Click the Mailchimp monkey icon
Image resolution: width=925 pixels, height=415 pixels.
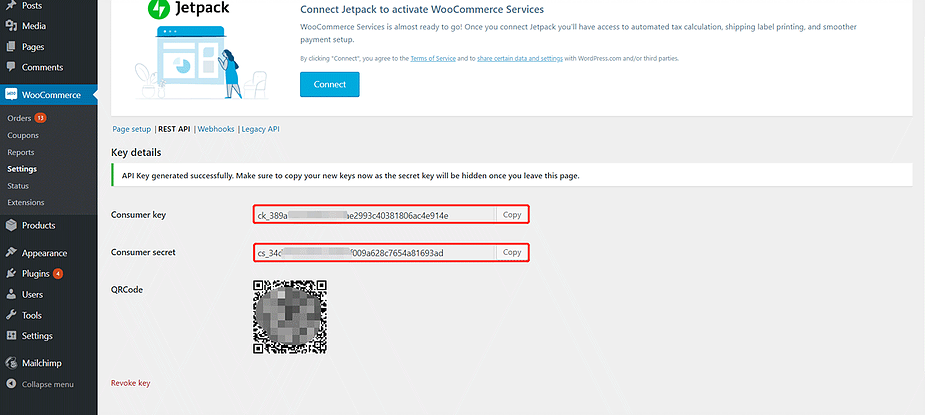[x=11, y=363]
